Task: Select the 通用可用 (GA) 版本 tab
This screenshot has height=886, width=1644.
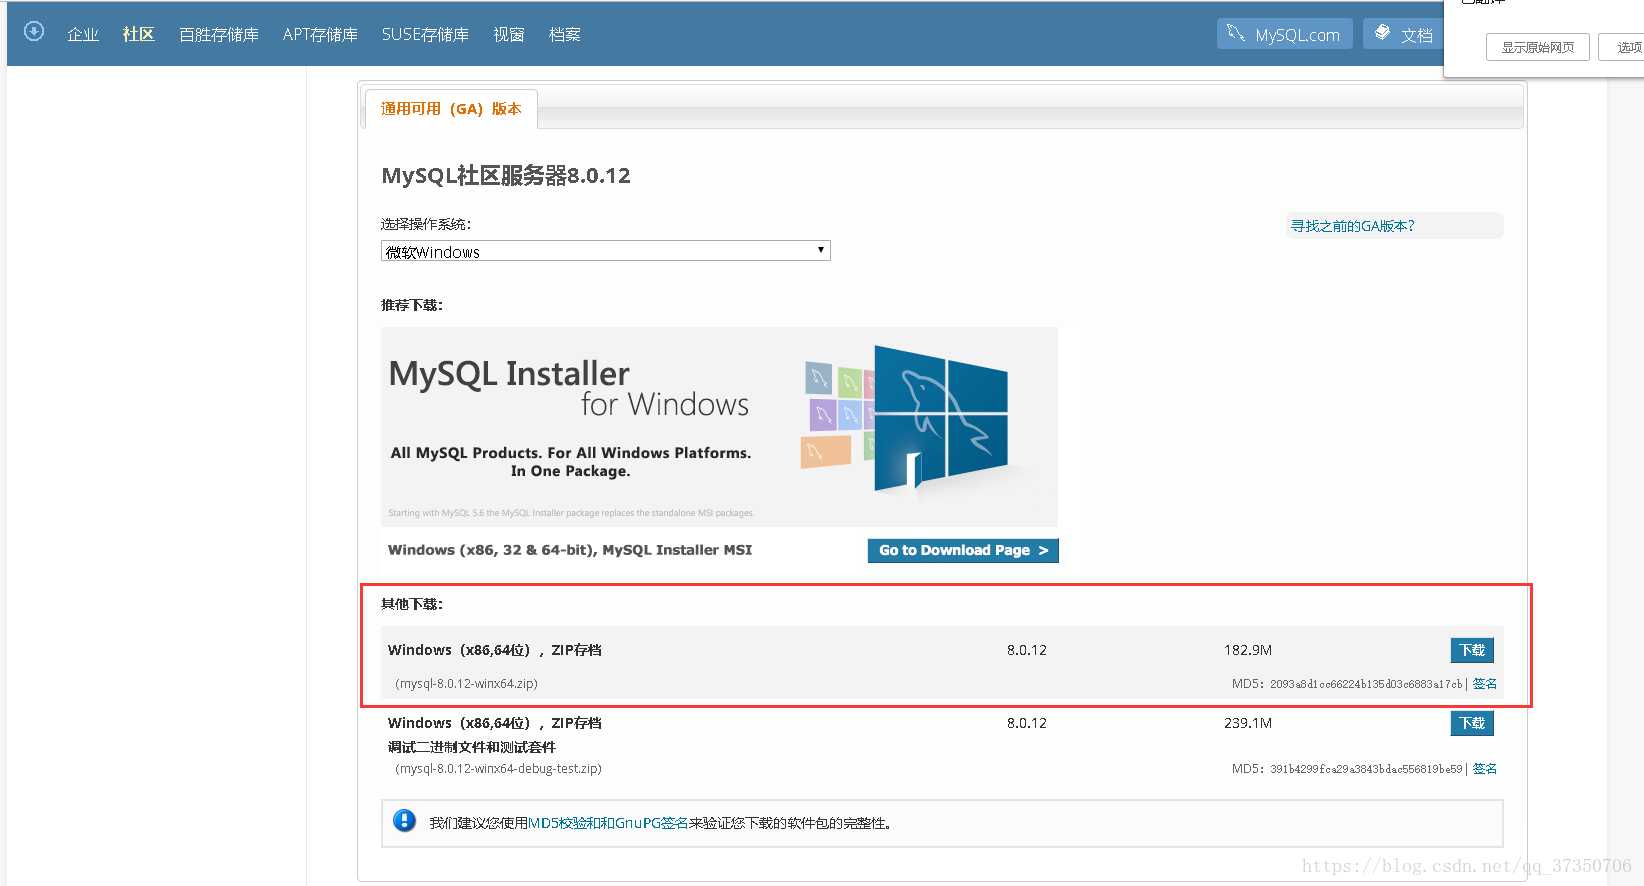Action: click(x=451, y=109)
